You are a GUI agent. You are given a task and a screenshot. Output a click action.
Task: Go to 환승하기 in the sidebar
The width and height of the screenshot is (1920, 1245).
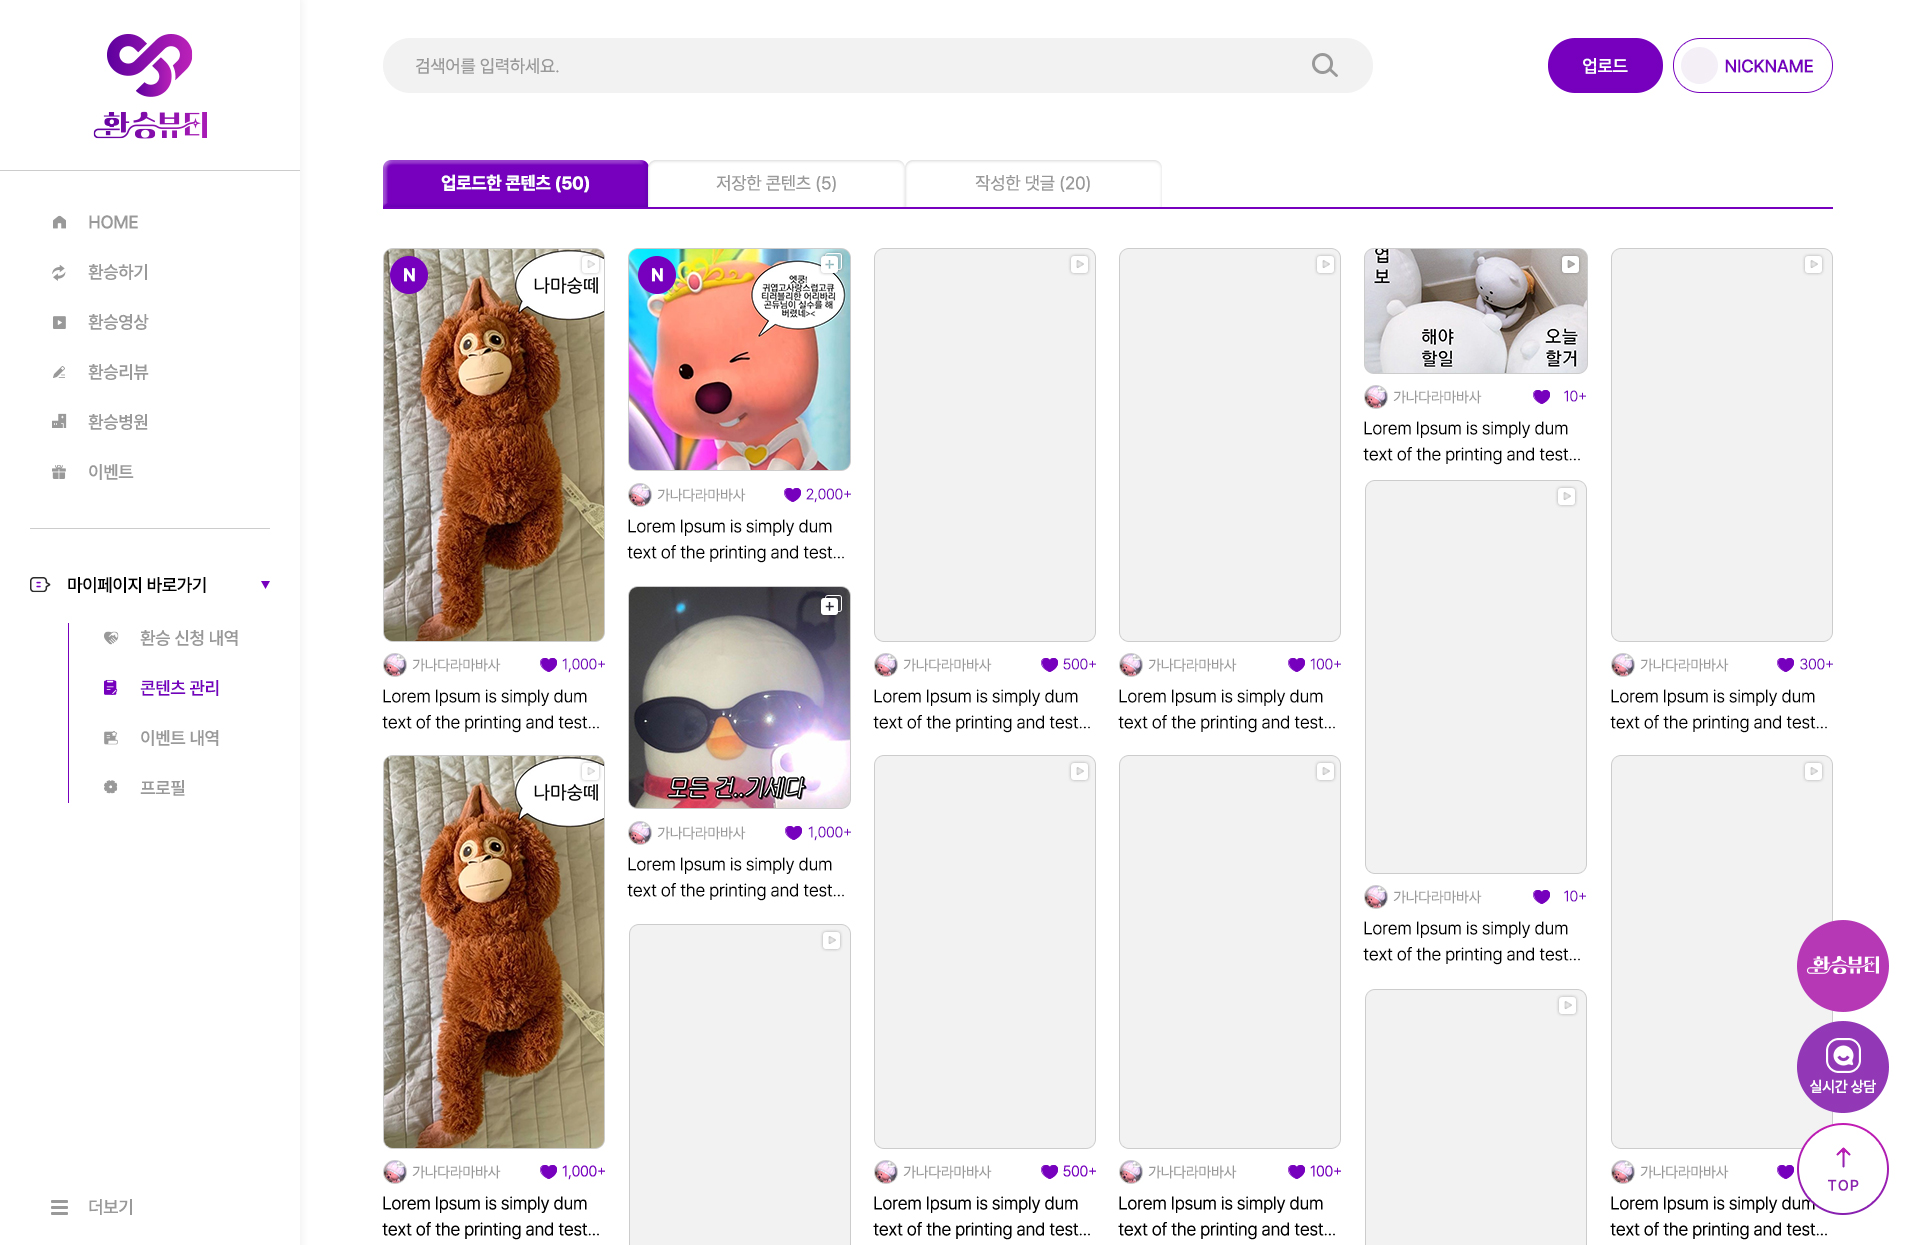117,272
